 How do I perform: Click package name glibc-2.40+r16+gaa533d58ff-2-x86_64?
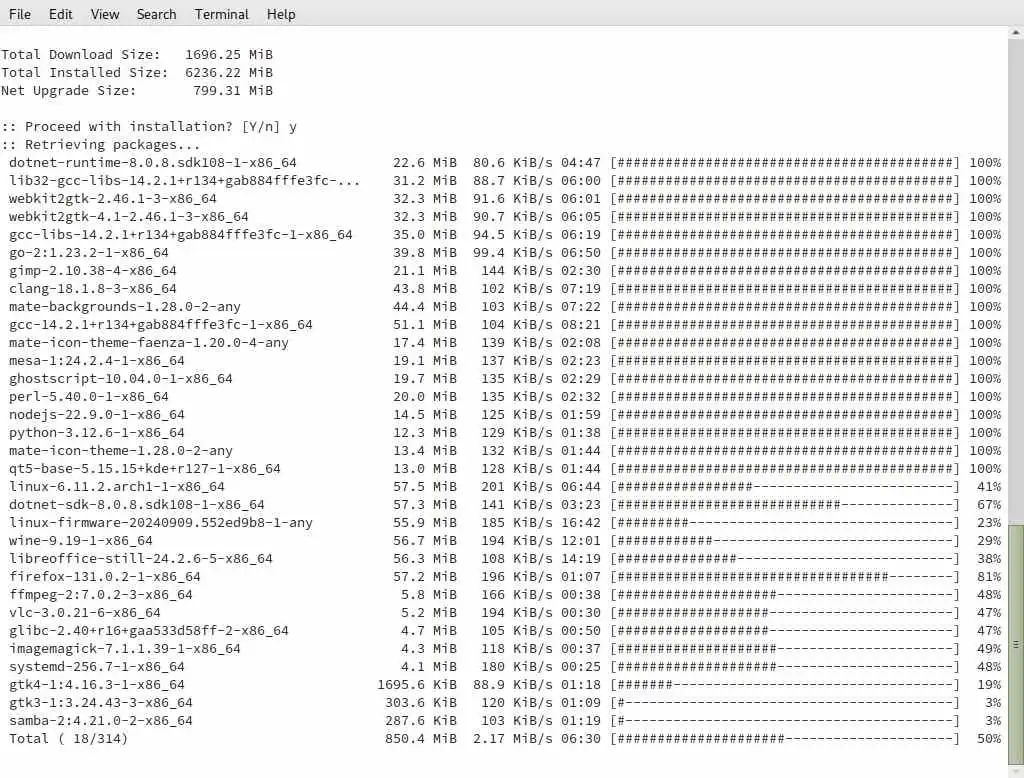tap(148, 631)
